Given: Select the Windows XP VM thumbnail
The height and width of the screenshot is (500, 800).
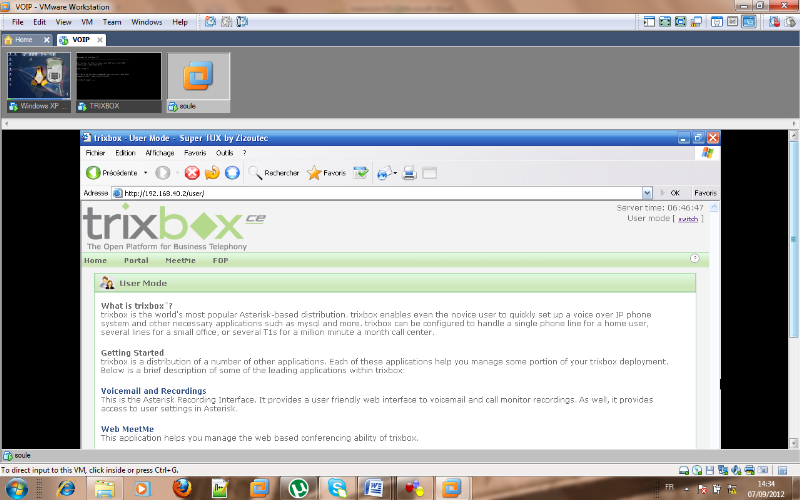Looking at the screenshot, I should [39, 82].
